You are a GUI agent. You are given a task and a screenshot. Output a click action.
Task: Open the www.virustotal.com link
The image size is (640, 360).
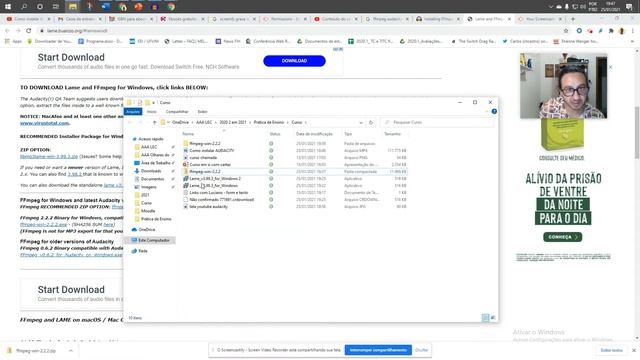44,123
